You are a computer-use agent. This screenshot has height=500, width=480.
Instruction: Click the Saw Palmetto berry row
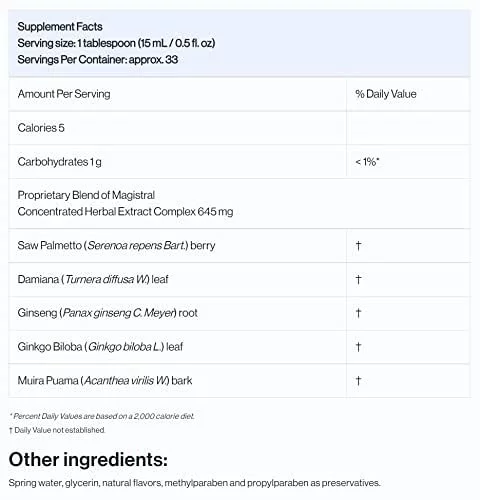(239, 246)
